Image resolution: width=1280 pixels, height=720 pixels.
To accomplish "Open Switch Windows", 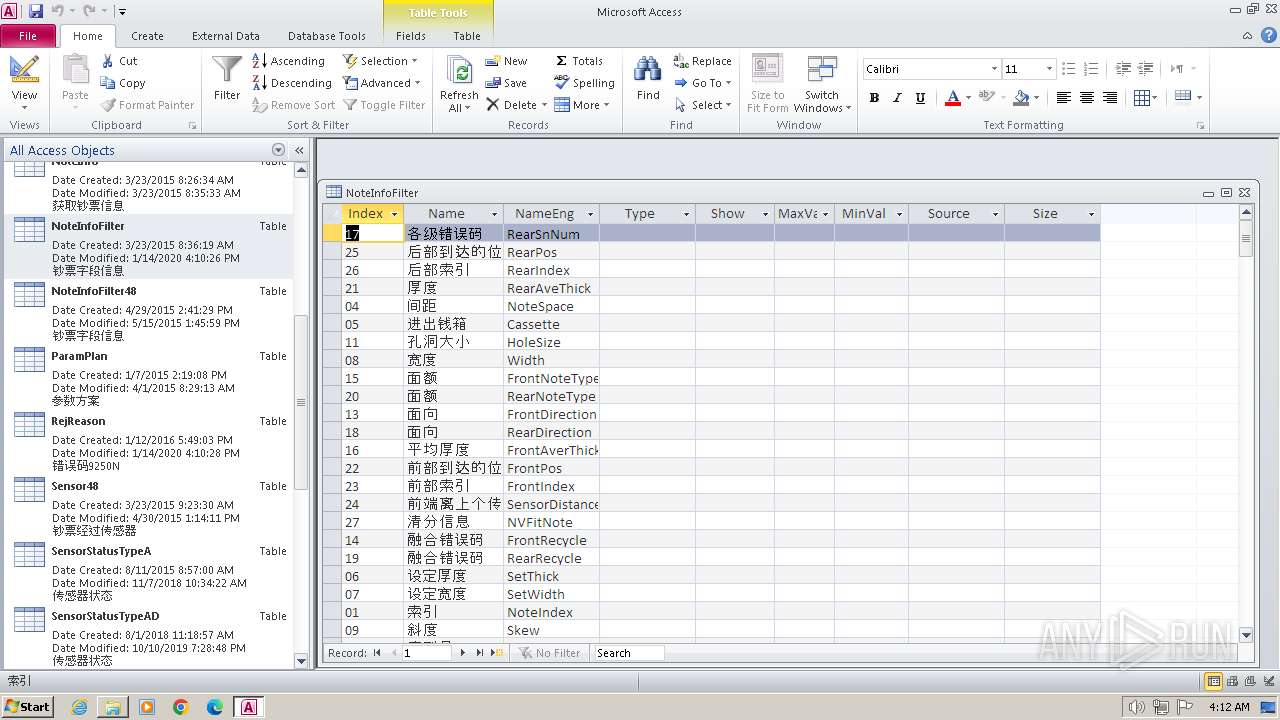I will pos(822,84).
